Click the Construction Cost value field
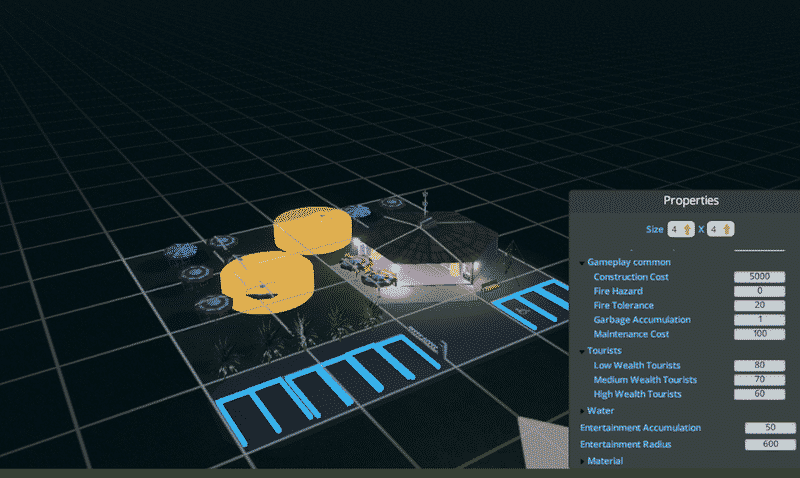800x478 pixels. (759, 276)
